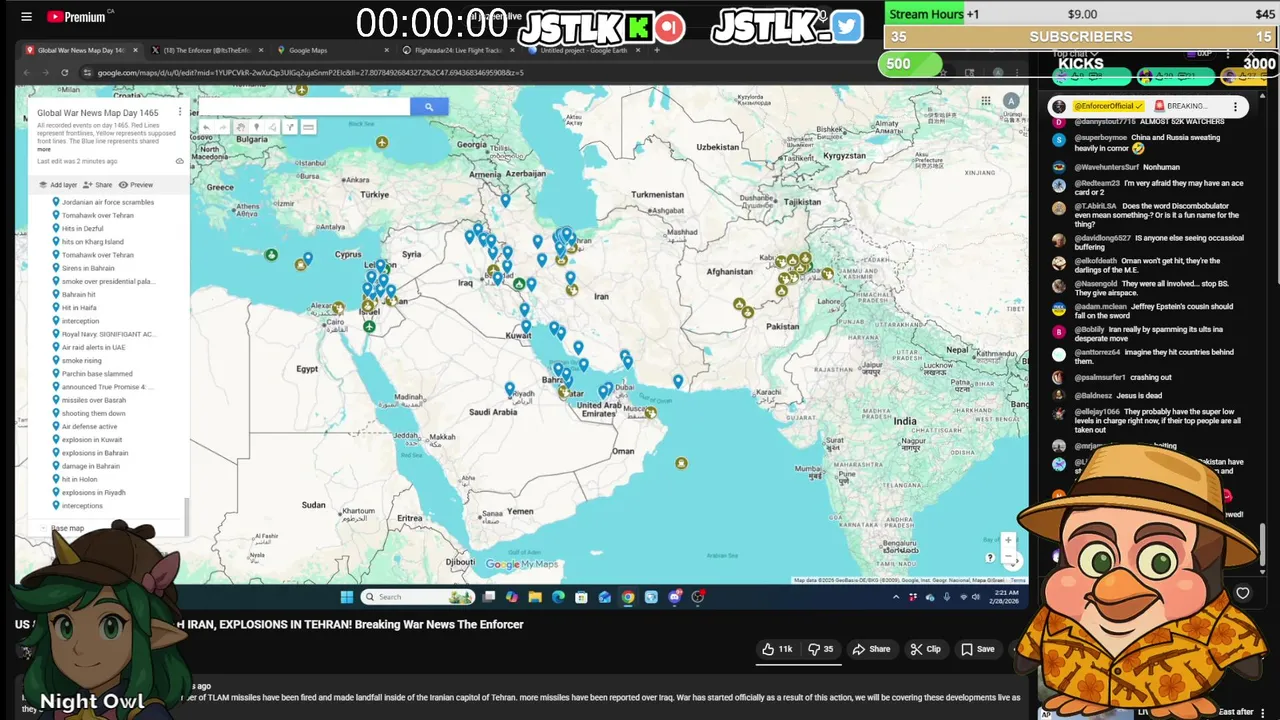Viewport: 1280px width, 720px height.
Task: Select the hand pan tool
Action: pos(241,127)
